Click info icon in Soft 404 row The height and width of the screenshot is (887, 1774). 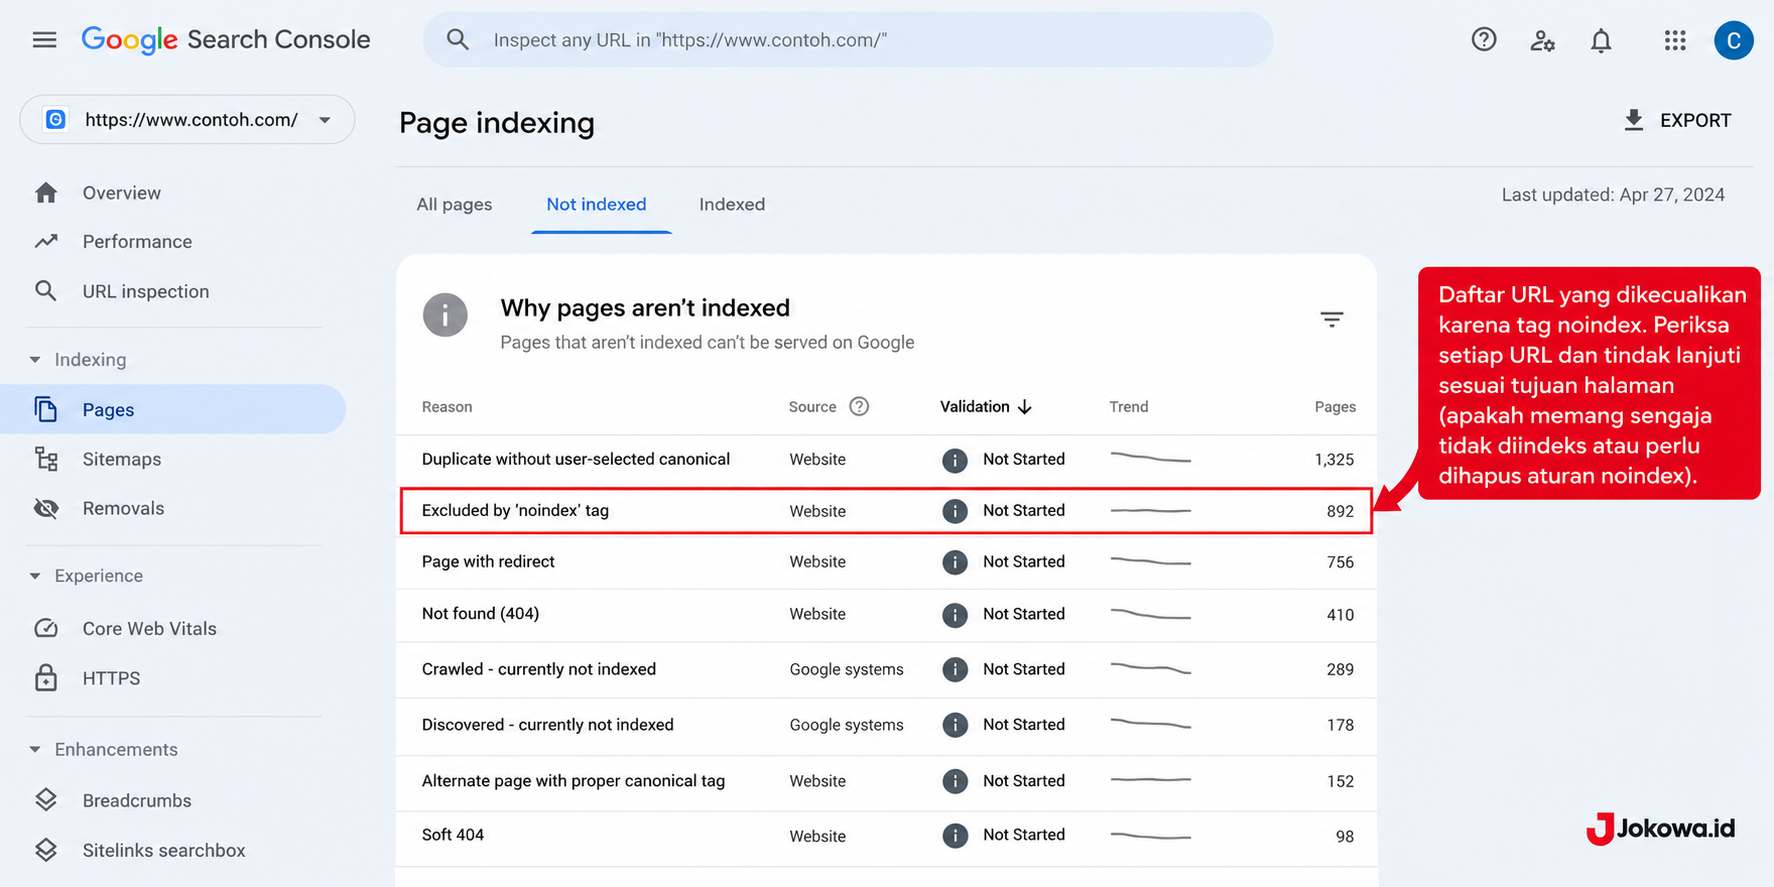click(955, 835)
